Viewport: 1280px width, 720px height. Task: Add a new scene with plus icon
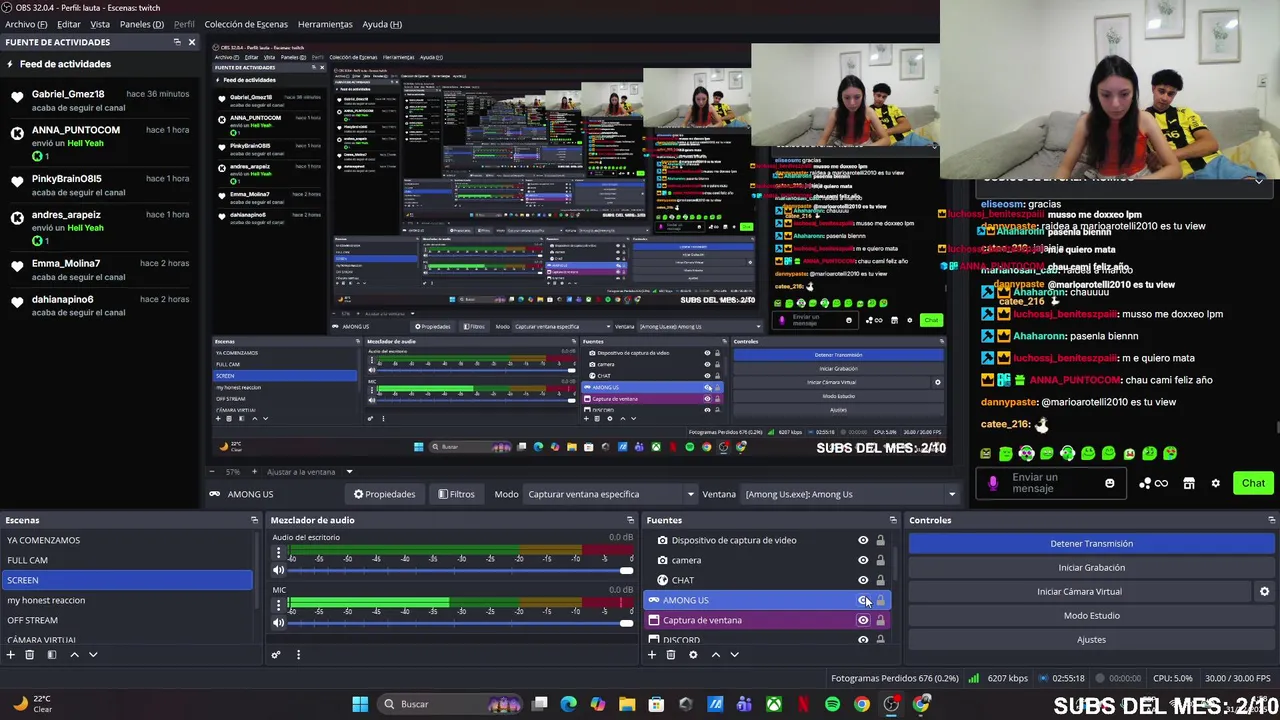[x=11, y=655]
